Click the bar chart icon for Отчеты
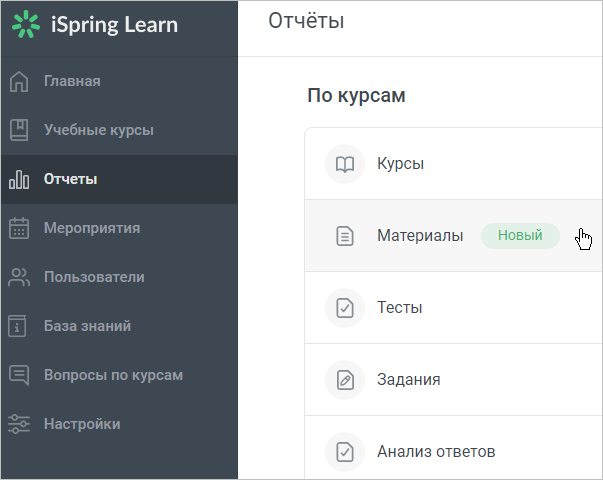The width and height of the screenshot is (603, 480). [19, 180]
